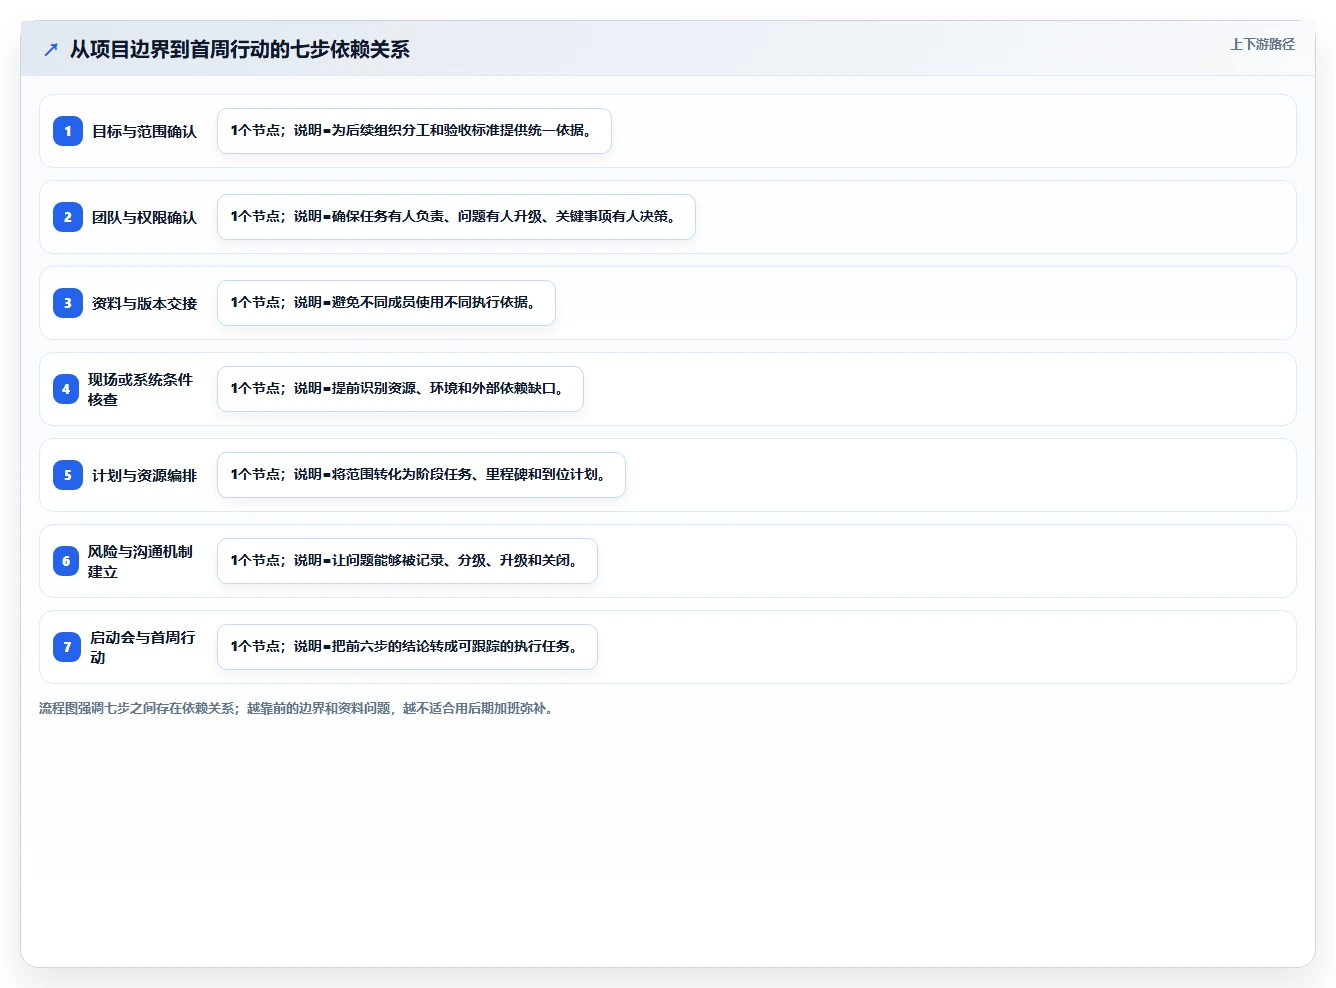Click the step 6 number badge

(x=66, y=561)
